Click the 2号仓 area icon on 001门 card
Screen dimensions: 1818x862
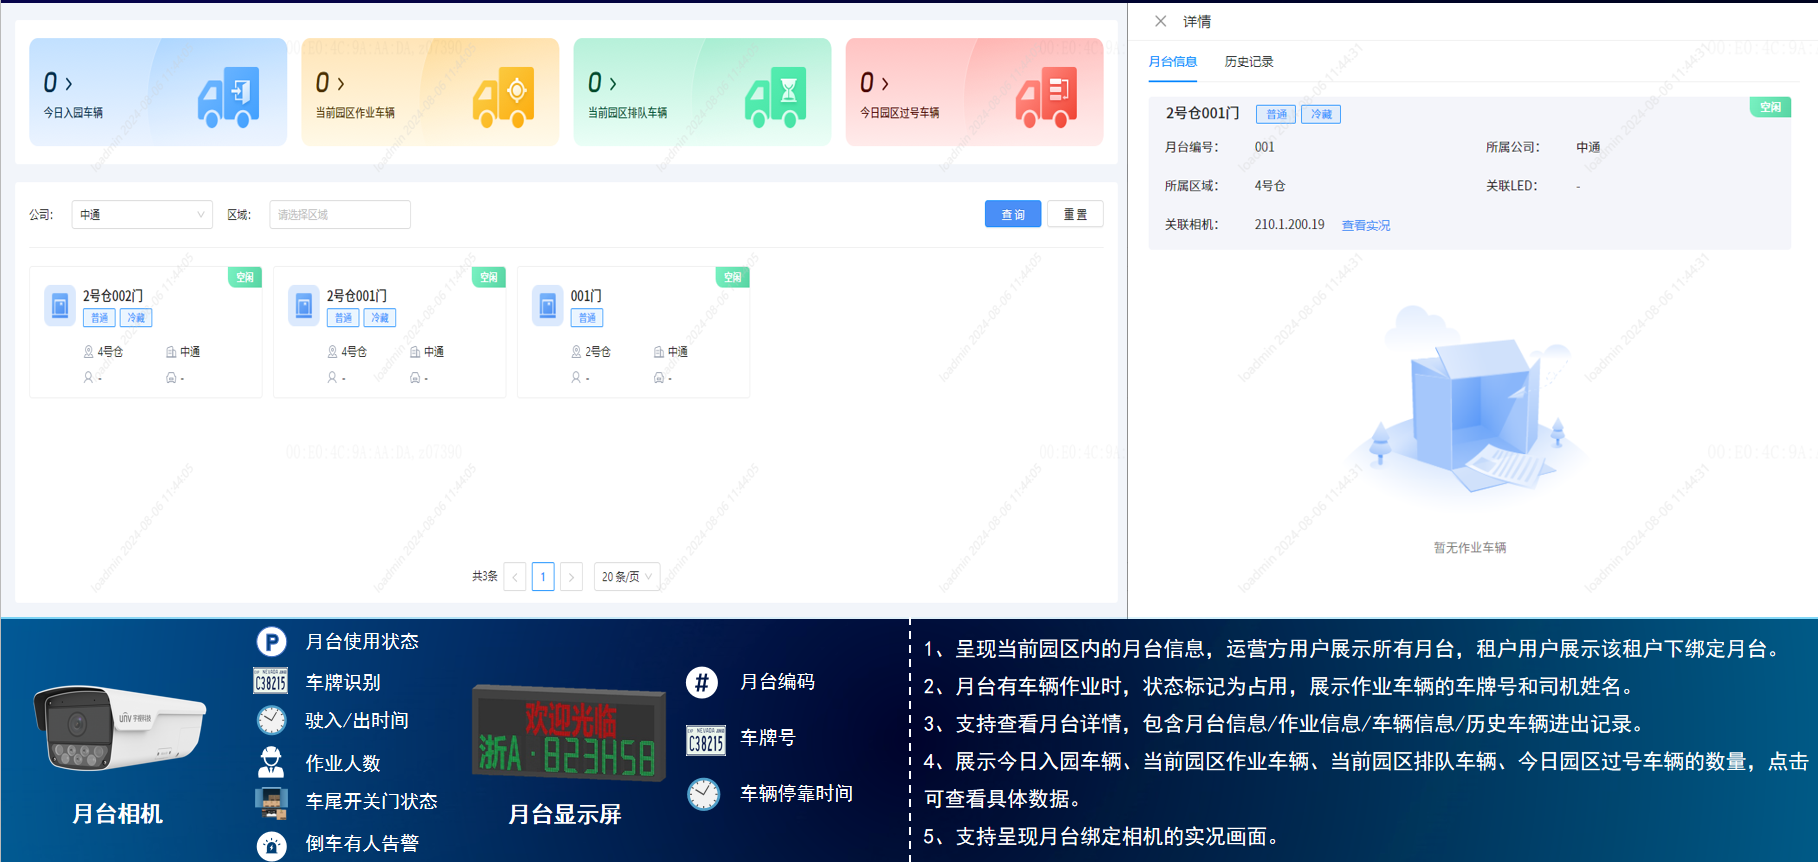click(576, 352)
